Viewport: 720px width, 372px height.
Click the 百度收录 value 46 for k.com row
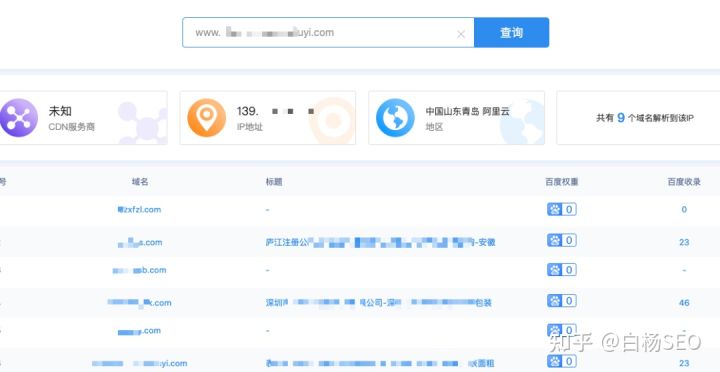pos(684,303)
